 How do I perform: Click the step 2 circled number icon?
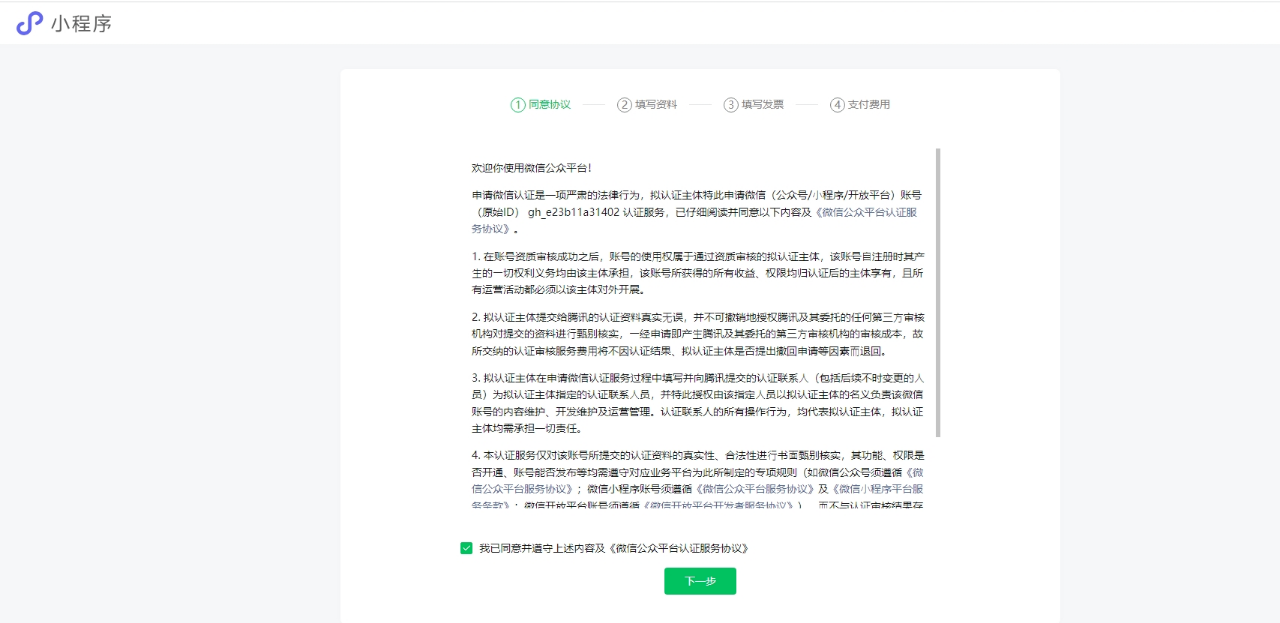624,105
